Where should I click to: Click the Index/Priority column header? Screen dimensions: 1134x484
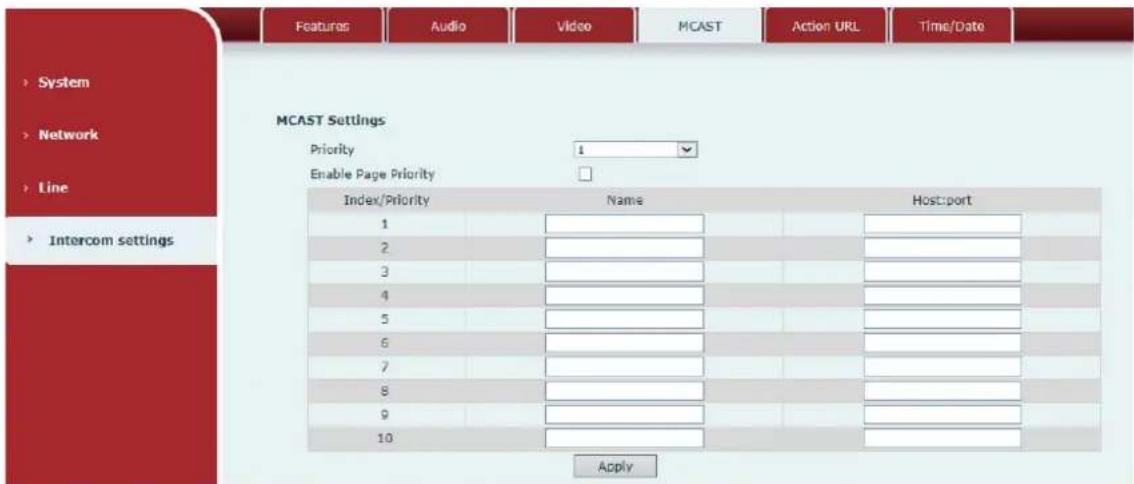pyautogui.click(x=386, y=200)
